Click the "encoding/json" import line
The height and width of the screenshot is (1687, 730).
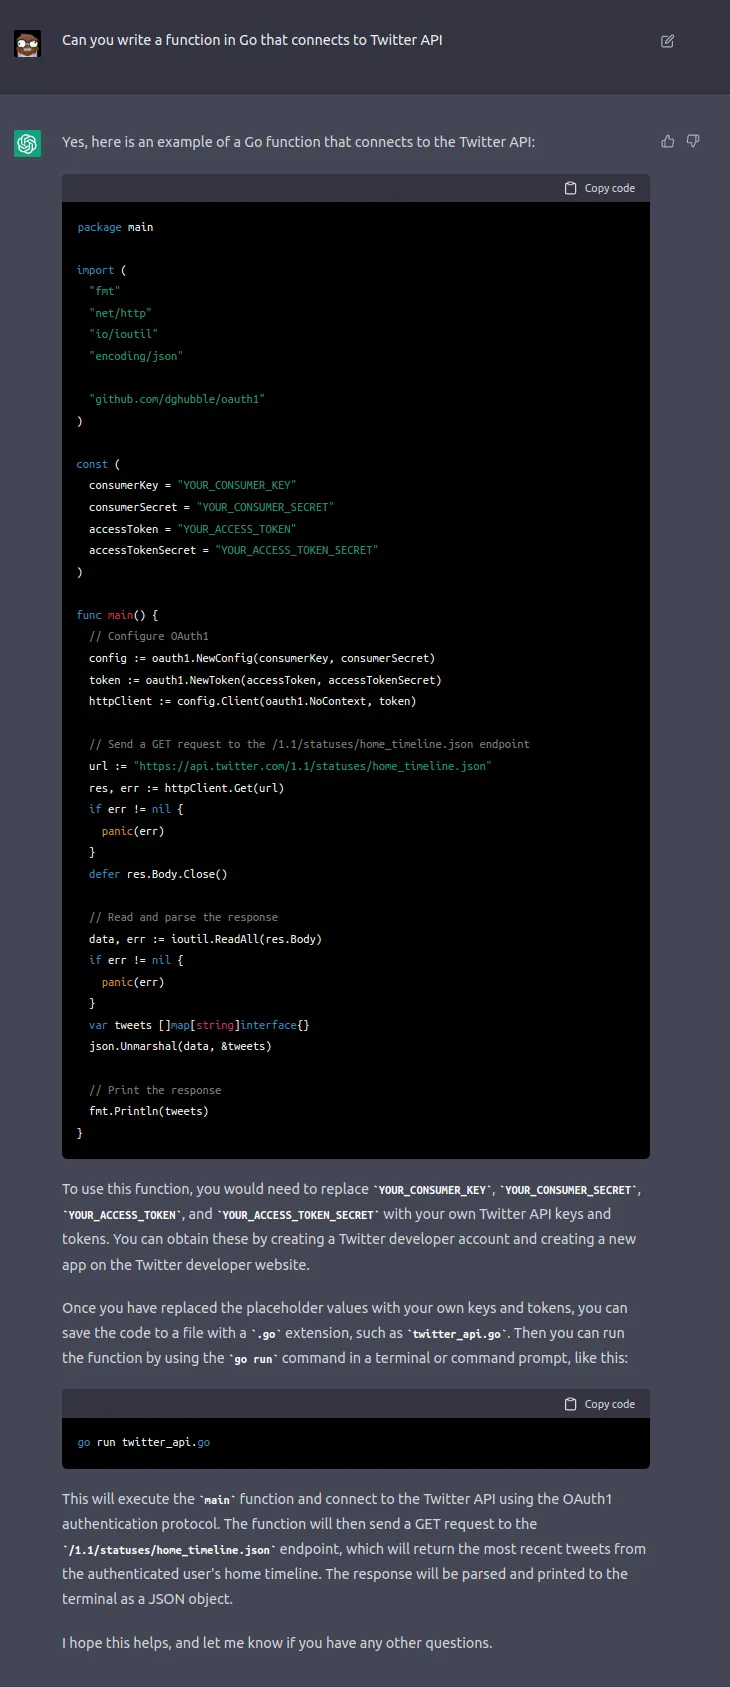(136, 356)
